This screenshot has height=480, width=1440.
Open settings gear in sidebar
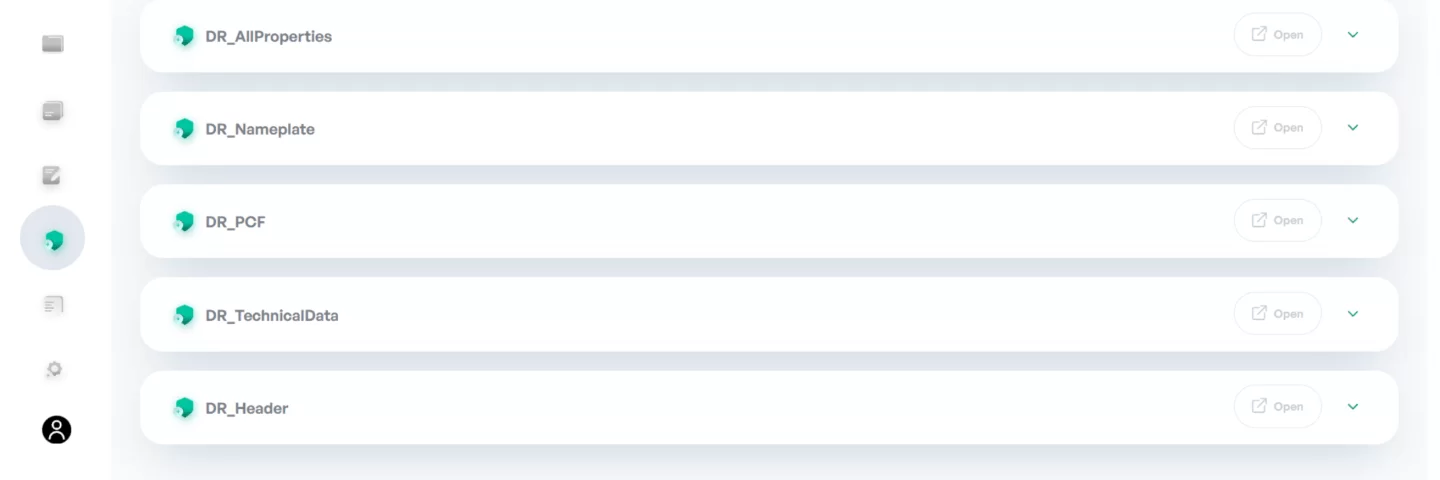tap(54, 369)
